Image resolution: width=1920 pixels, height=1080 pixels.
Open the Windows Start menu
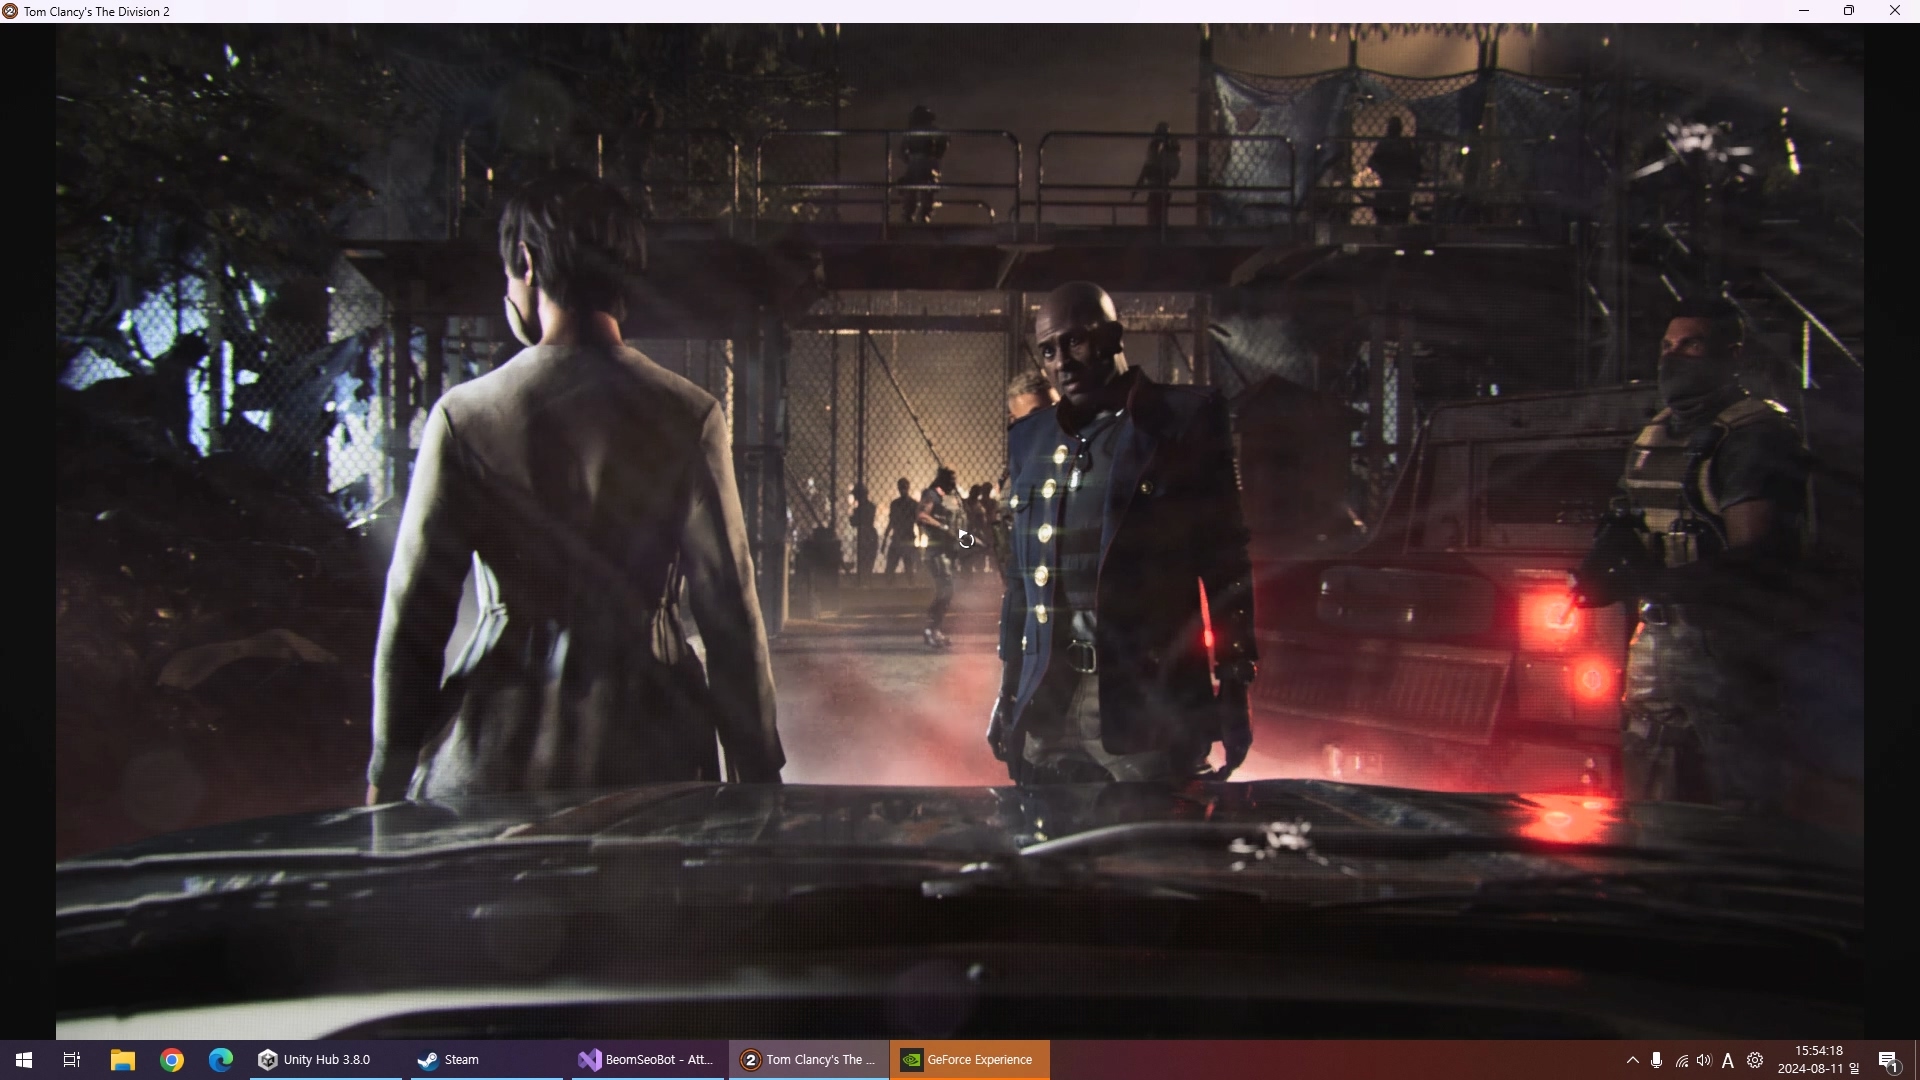coord(24,1060)
